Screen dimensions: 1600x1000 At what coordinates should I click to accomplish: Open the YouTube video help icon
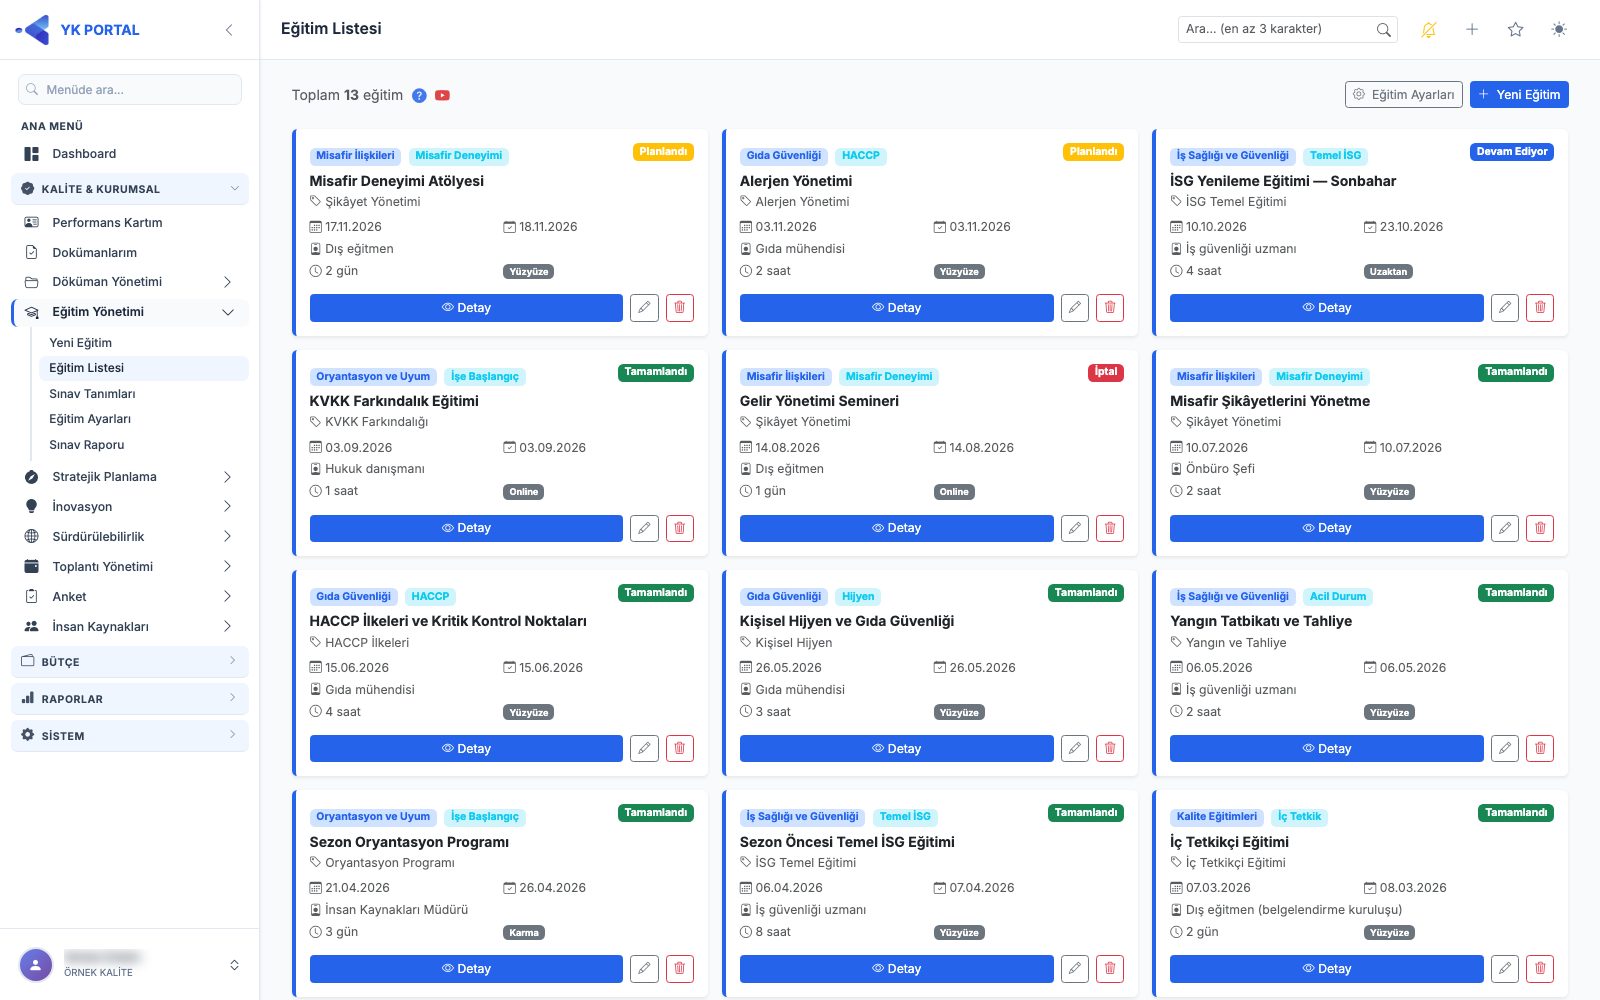pyautogui.click(x=442, y=96)
